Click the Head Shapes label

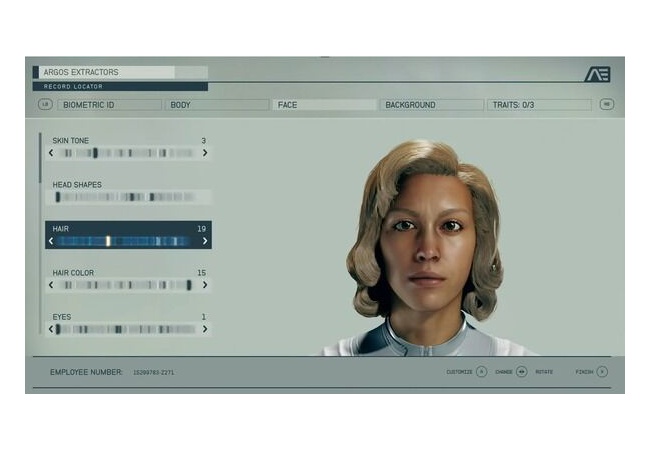coord(77,185)
